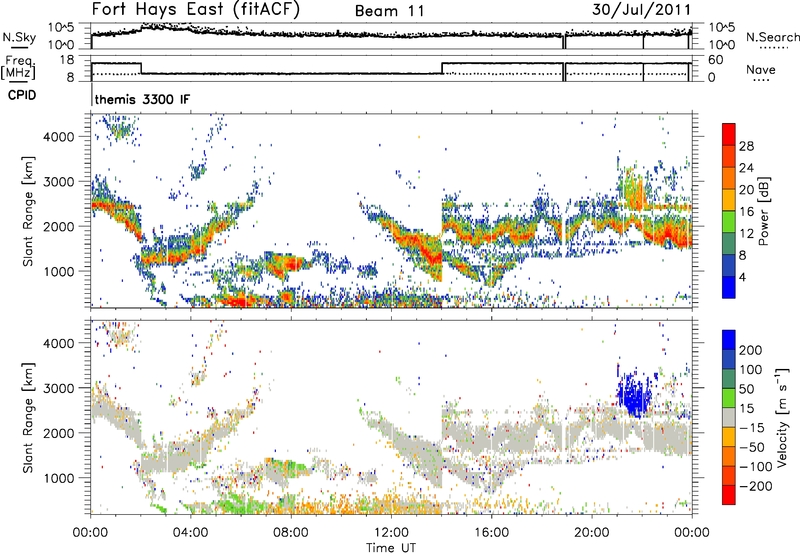
Task: Click the '100' tick on the Velocity colorbar
Action: pyautogui.click(x=751, y=369)
